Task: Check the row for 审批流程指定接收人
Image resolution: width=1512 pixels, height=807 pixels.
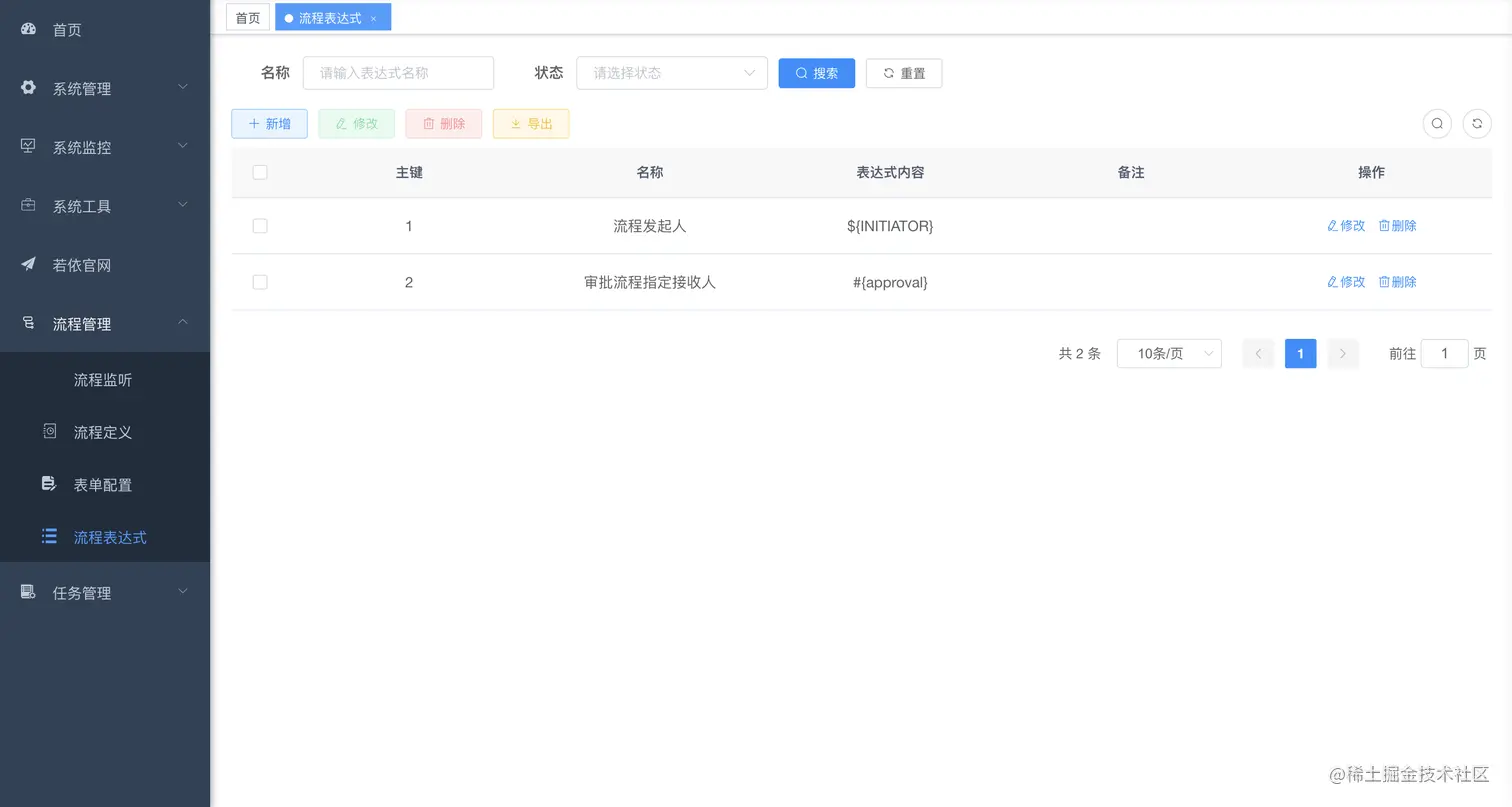Action: click(260, 282)
